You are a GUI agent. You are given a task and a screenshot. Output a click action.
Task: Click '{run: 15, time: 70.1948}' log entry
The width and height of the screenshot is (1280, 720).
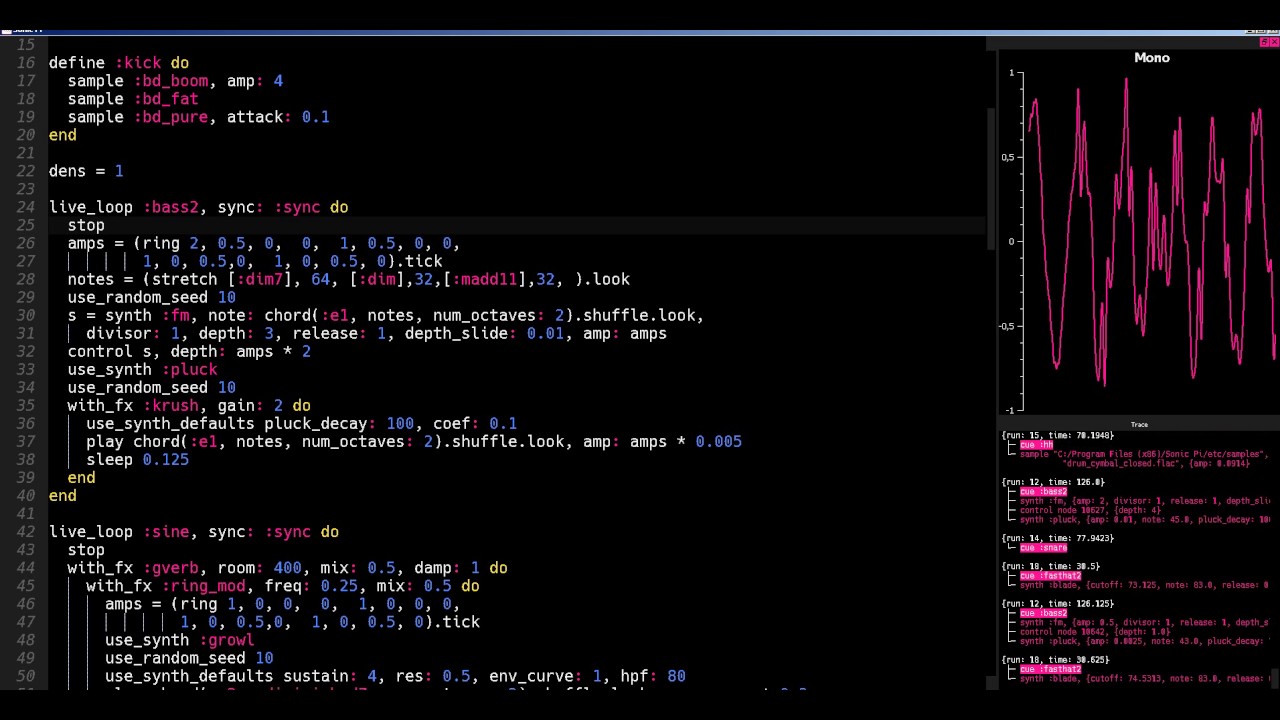coord(1057,436)
